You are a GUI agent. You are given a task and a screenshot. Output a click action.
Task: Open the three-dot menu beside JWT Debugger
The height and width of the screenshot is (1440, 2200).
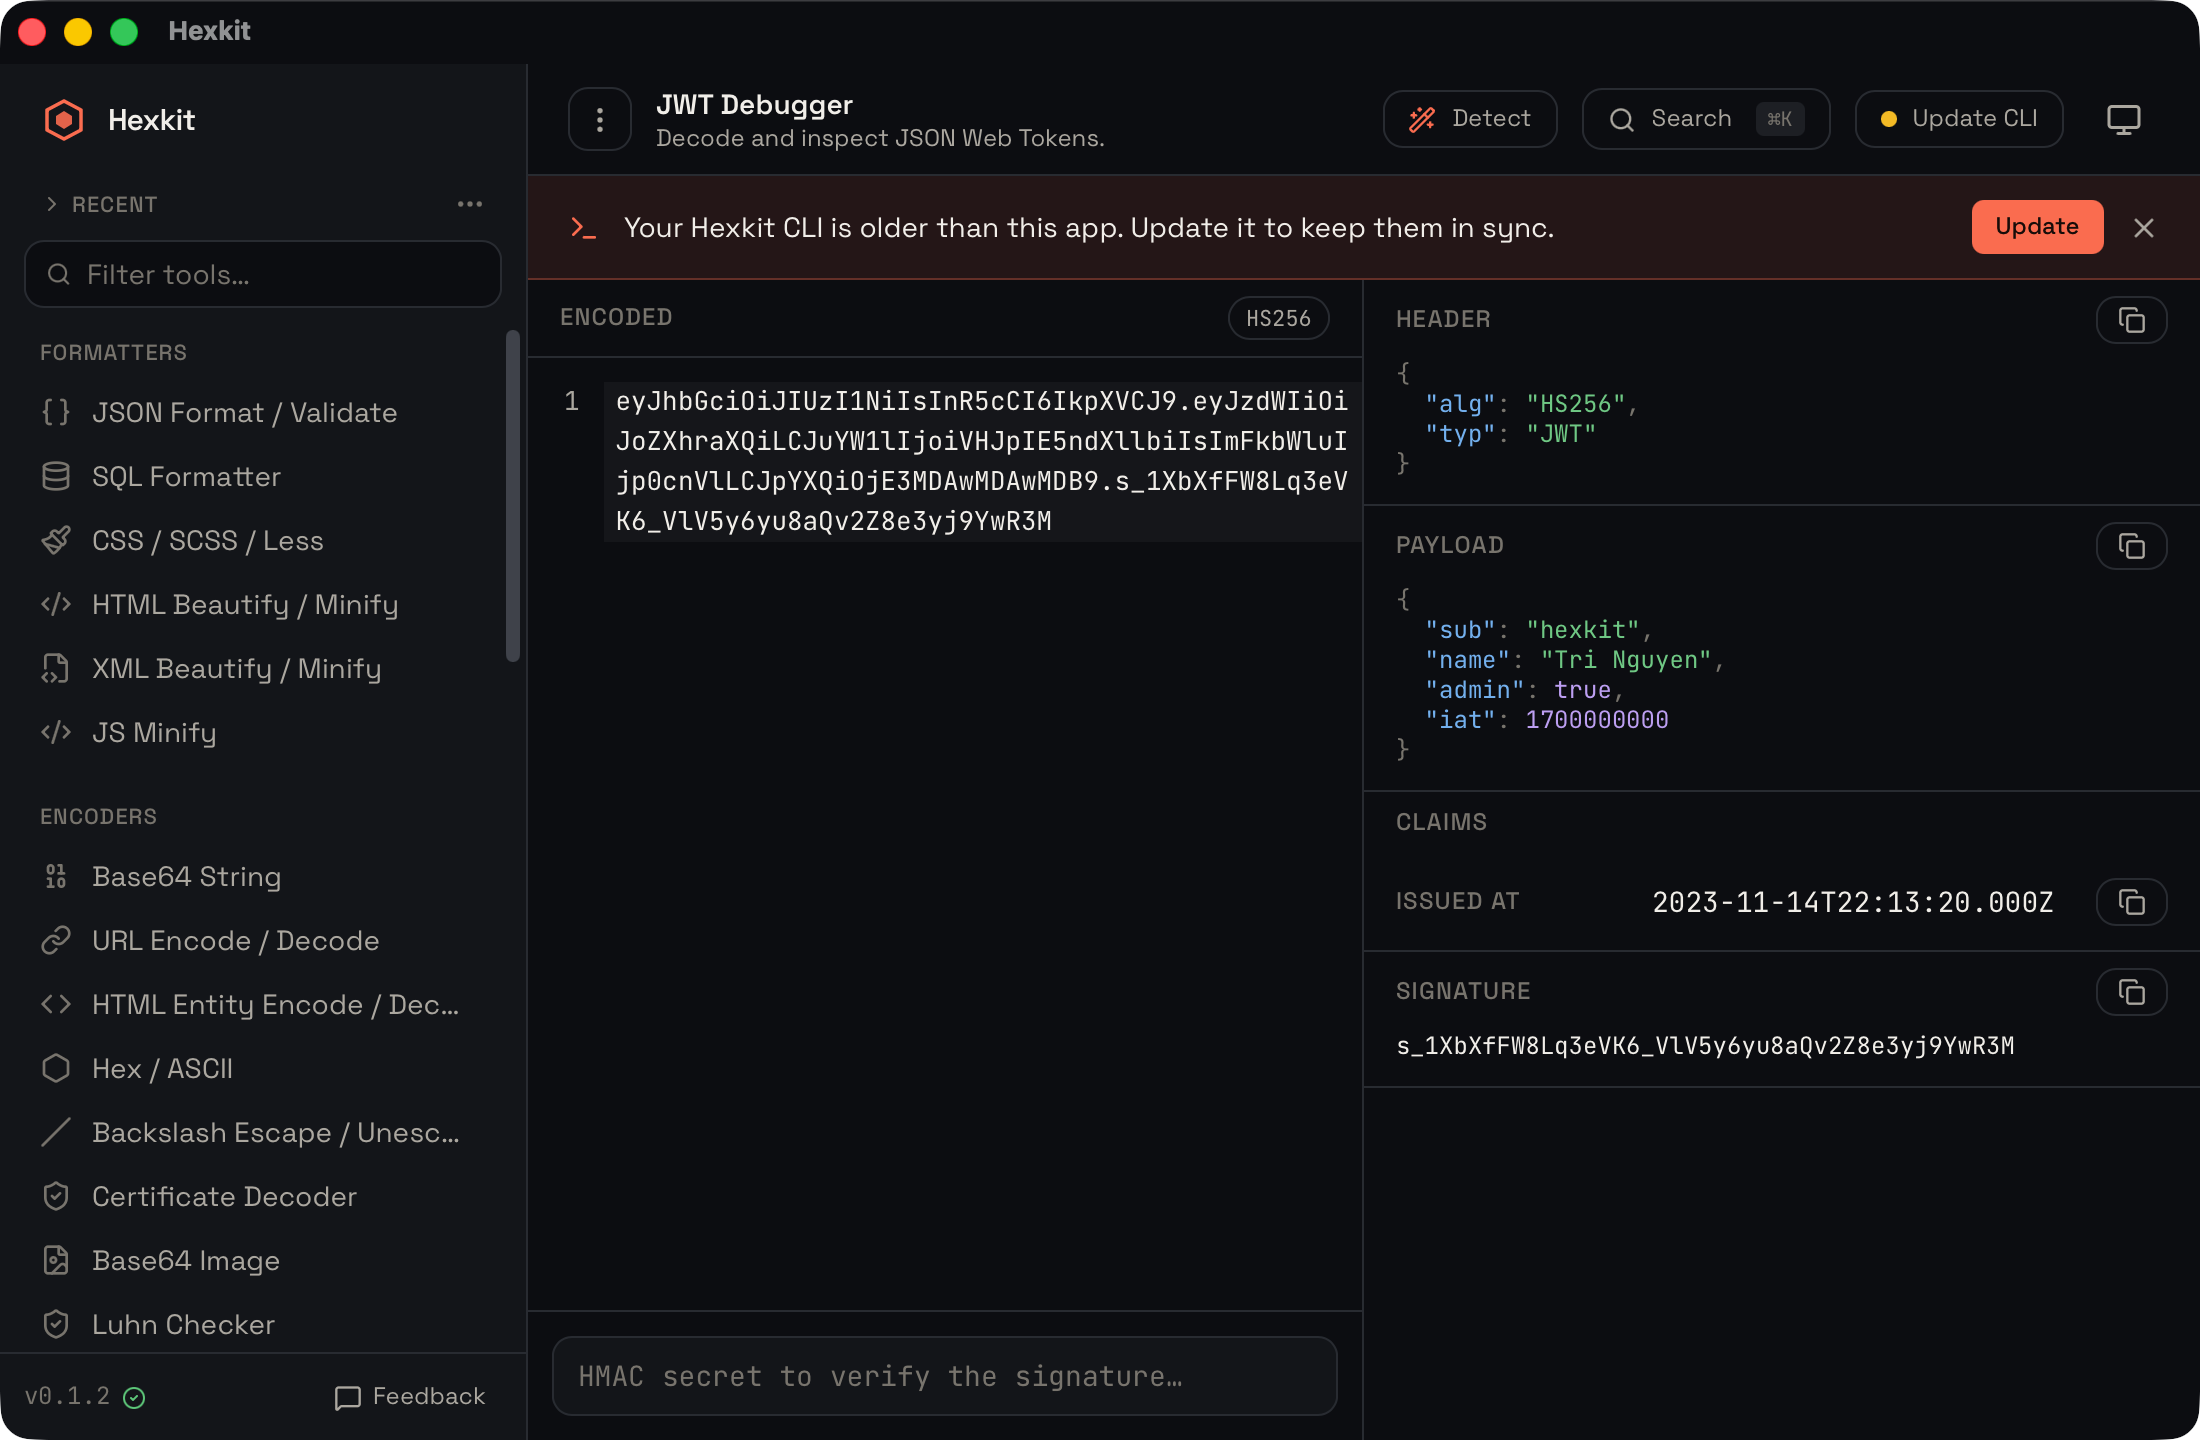click(600, 120)
